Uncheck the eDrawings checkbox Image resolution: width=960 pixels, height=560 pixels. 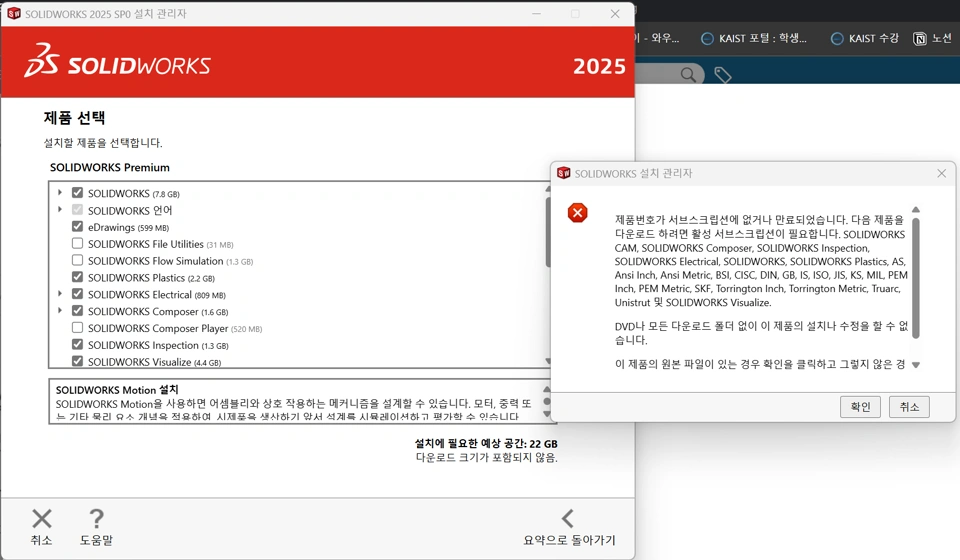pyautogui.click(x=77, y=226)
